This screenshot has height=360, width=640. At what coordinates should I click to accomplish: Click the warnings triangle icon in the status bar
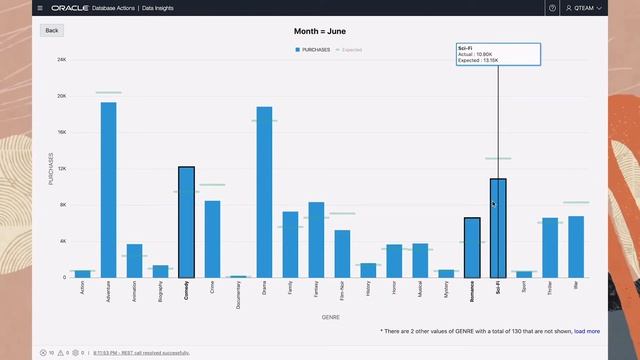click(60, 353)
